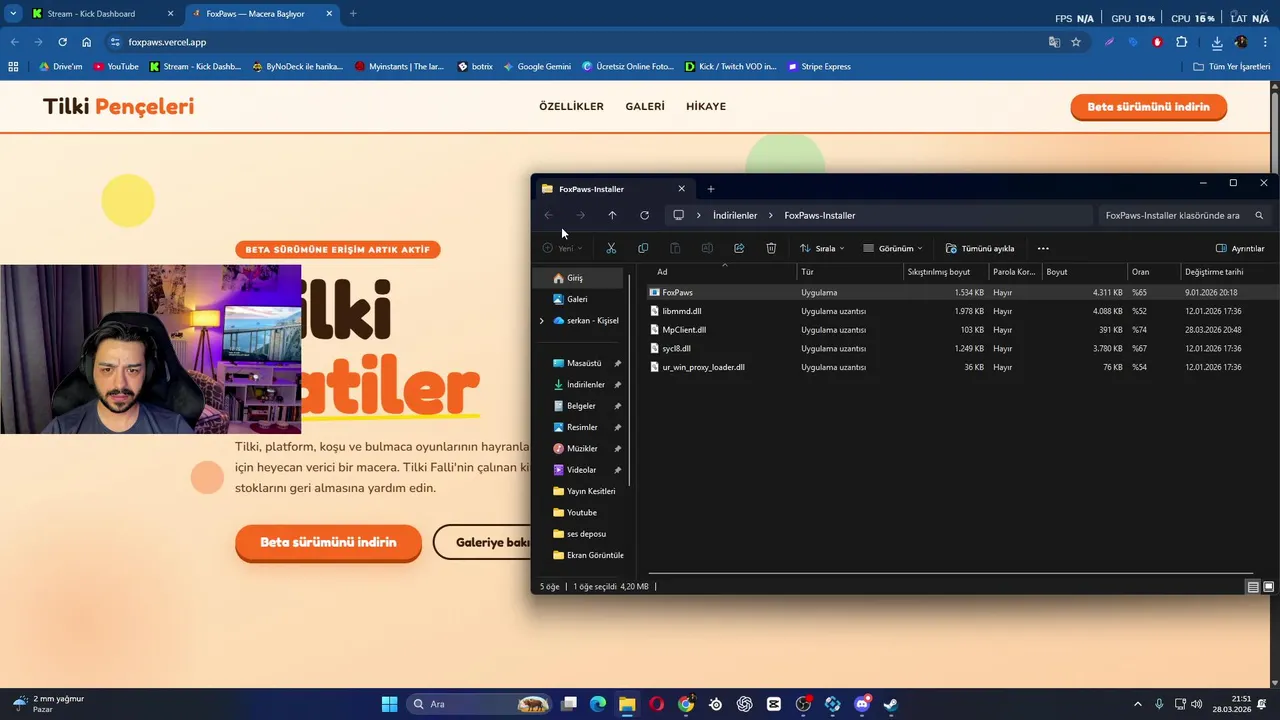Show hidden system tray icons chevron

pos(1137,704)
